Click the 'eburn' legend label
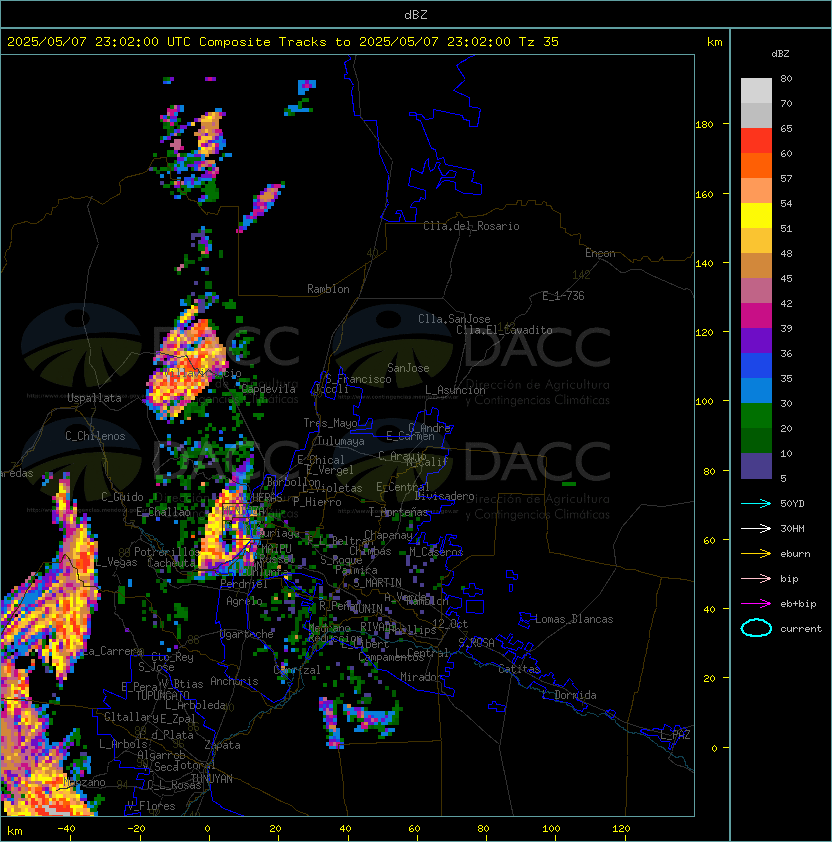The height and width of the screenshot is (842, 832). click(x=795, y=554)
